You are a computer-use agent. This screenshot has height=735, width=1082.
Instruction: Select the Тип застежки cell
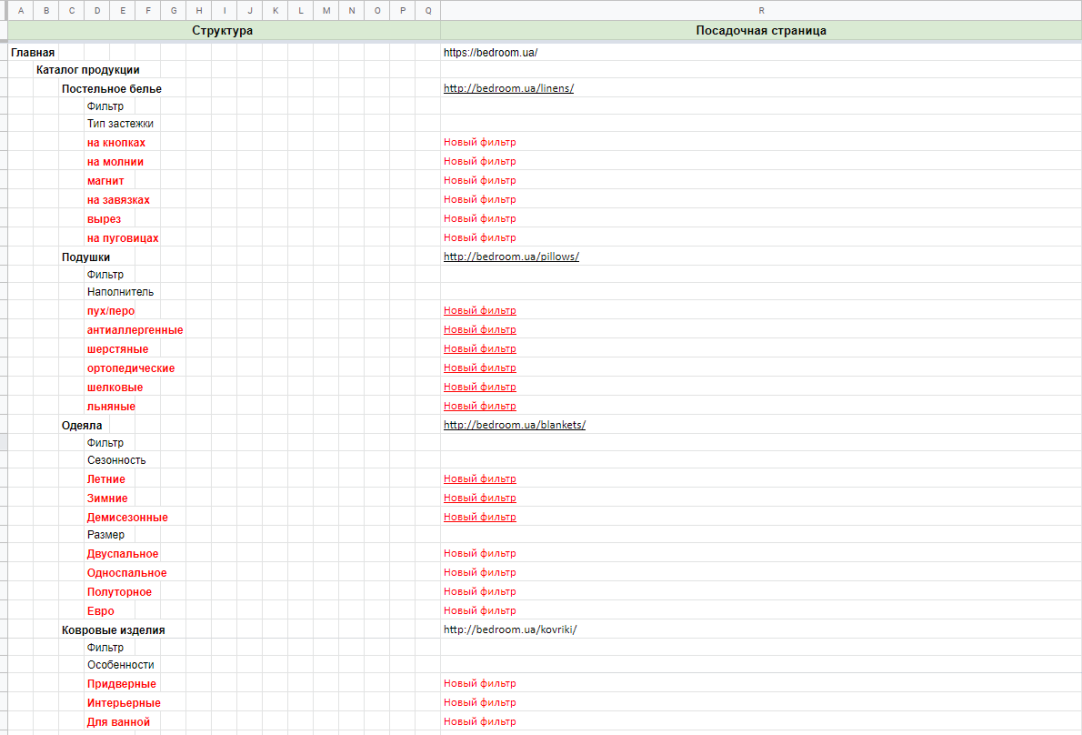(x=120, y=124)
